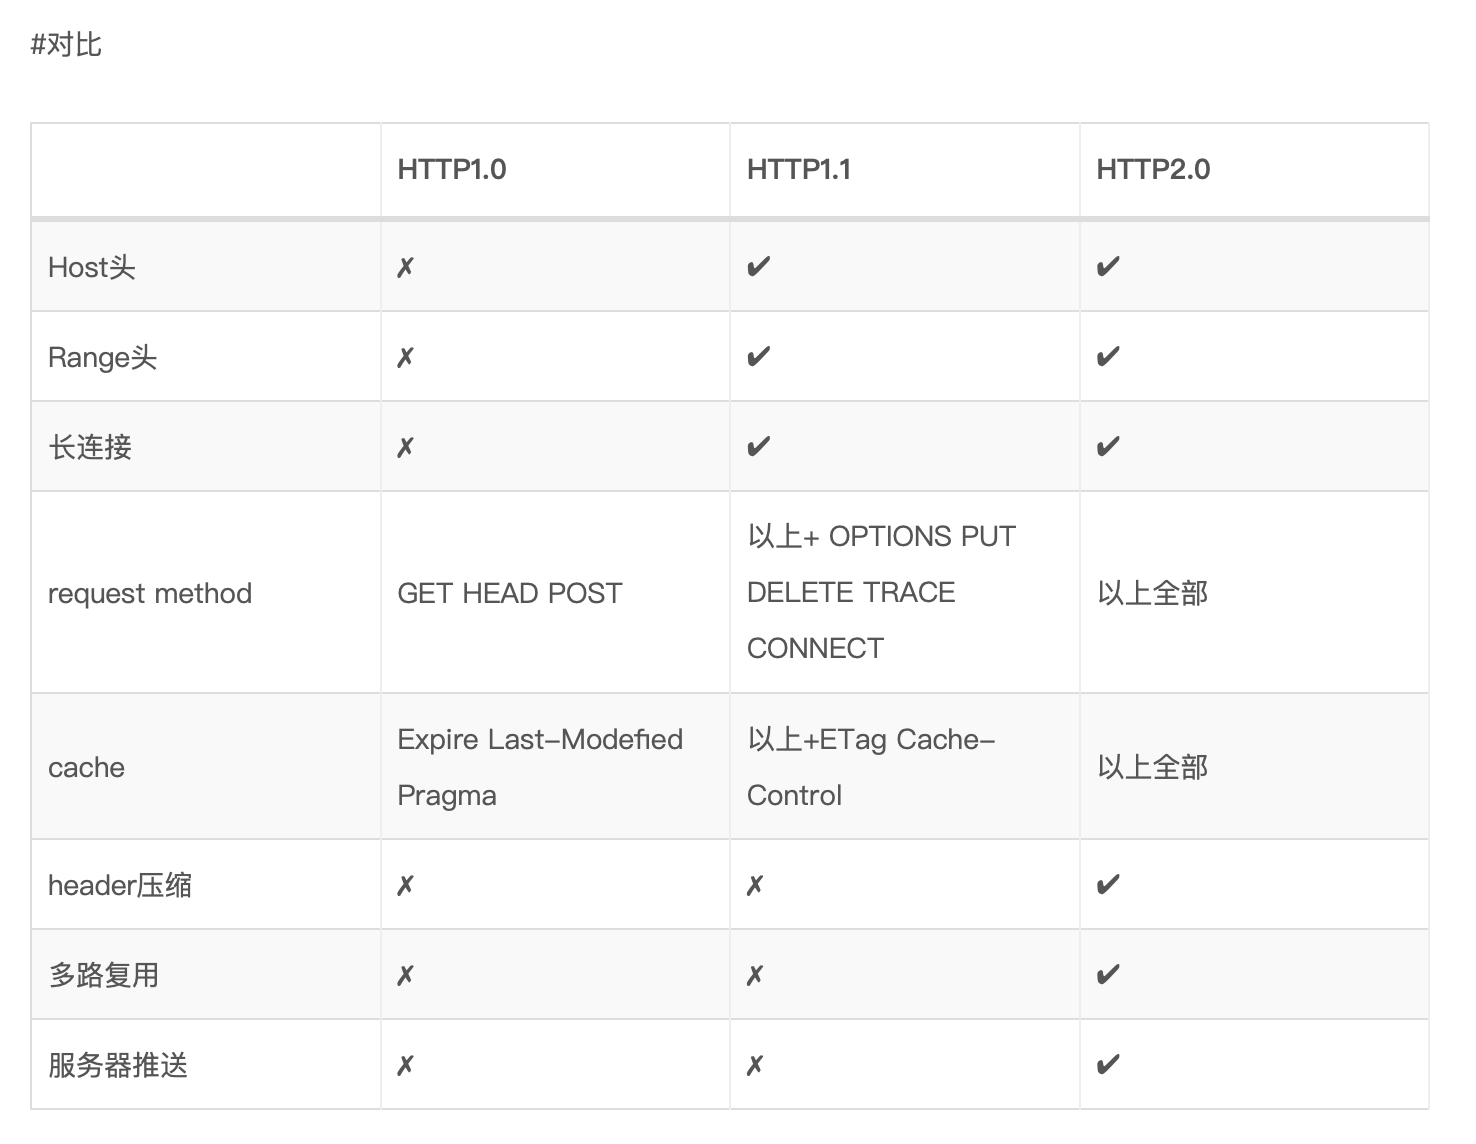This screenshot has width=1476, height=1144.
Task: Click the check mark for Range头 under HTTP2.0
Action: click(1107, 357)
